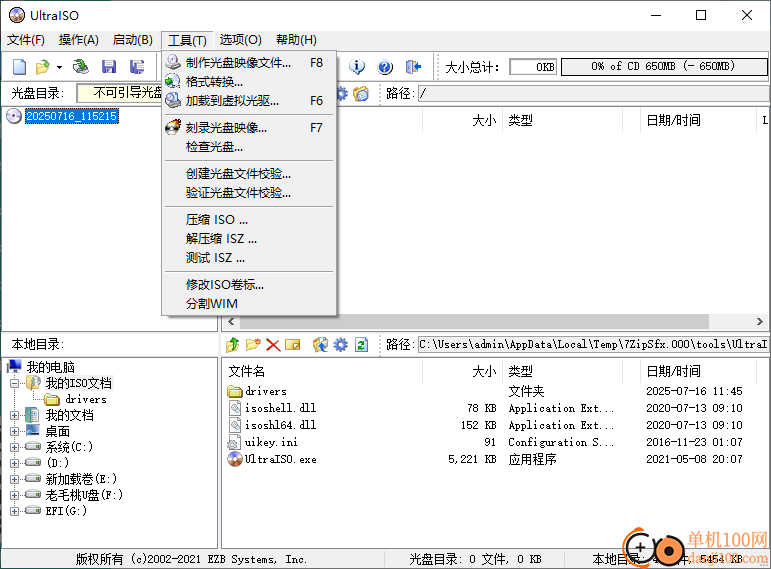Expand the 桌面 tree node
Viewport: 771px width, 569px height.
[x=15, y=431]
